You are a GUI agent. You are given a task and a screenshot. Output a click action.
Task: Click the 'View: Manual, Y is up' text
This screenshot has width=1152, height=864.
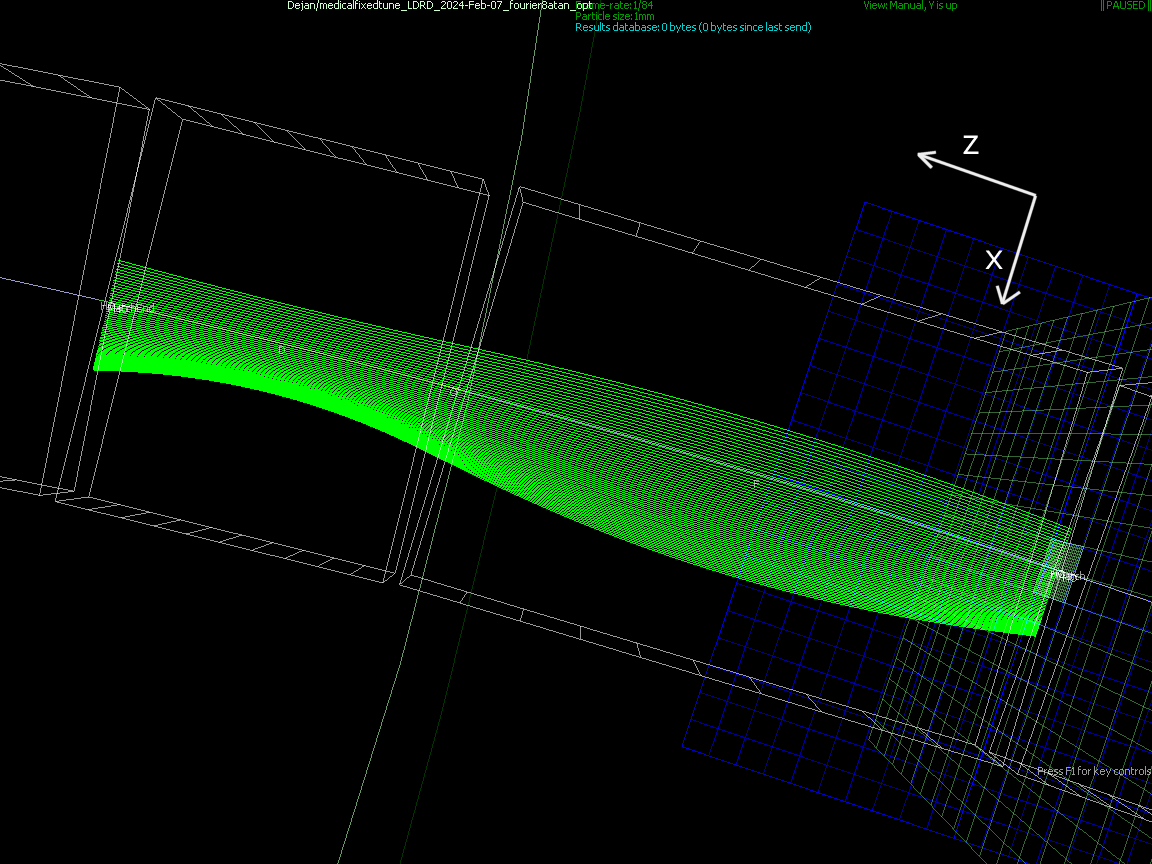[910, 6]
